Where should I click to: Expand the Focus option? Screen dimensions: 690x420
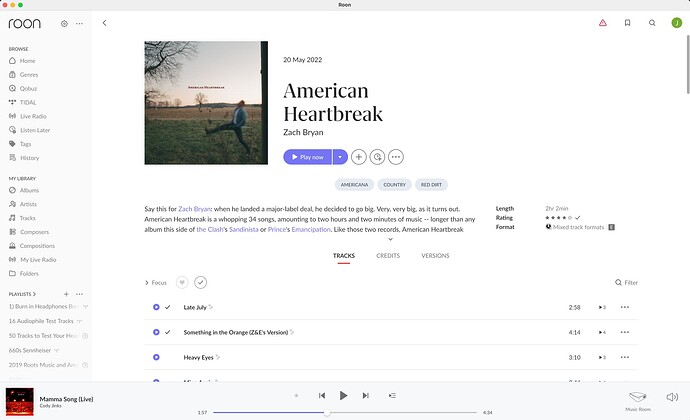point(156,283)
